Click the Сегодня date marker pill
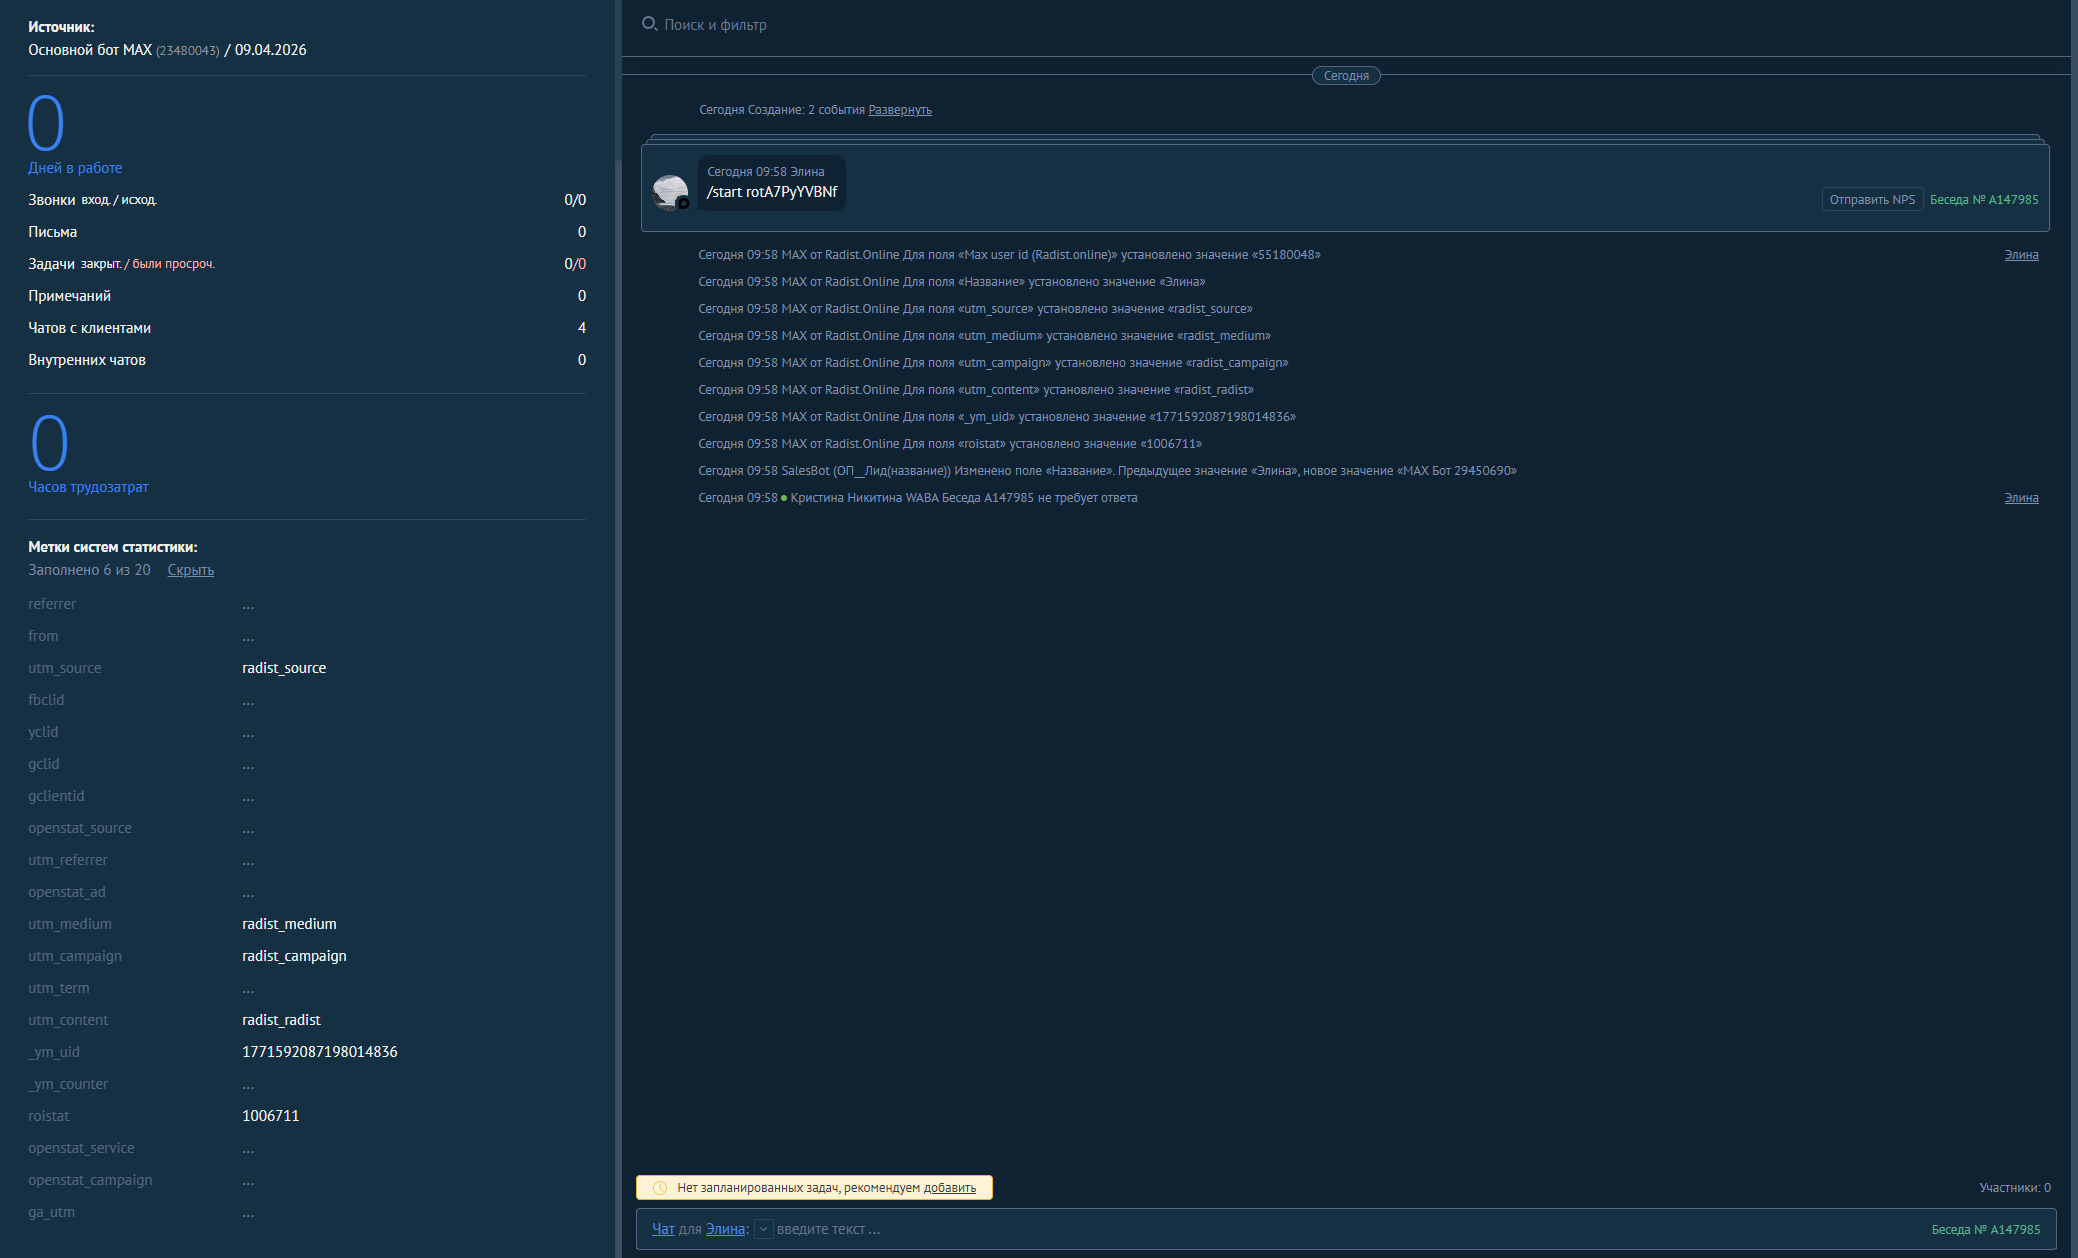Viewport: 2078px width, 1258px height. pyautogui.click(x=1345, y=76)
